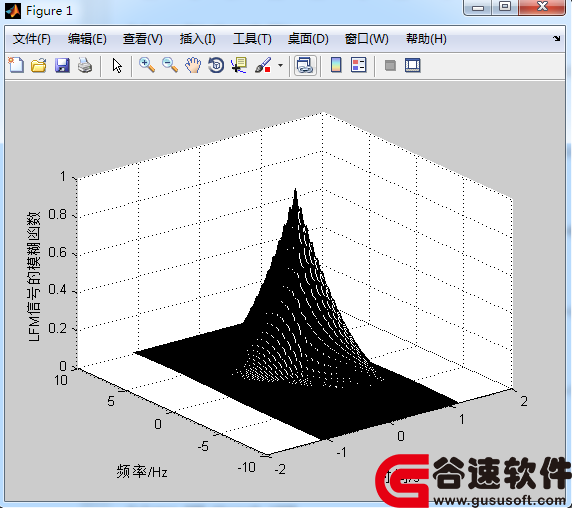Insert a colorbar with the toolbar icon

click(336, 65)
